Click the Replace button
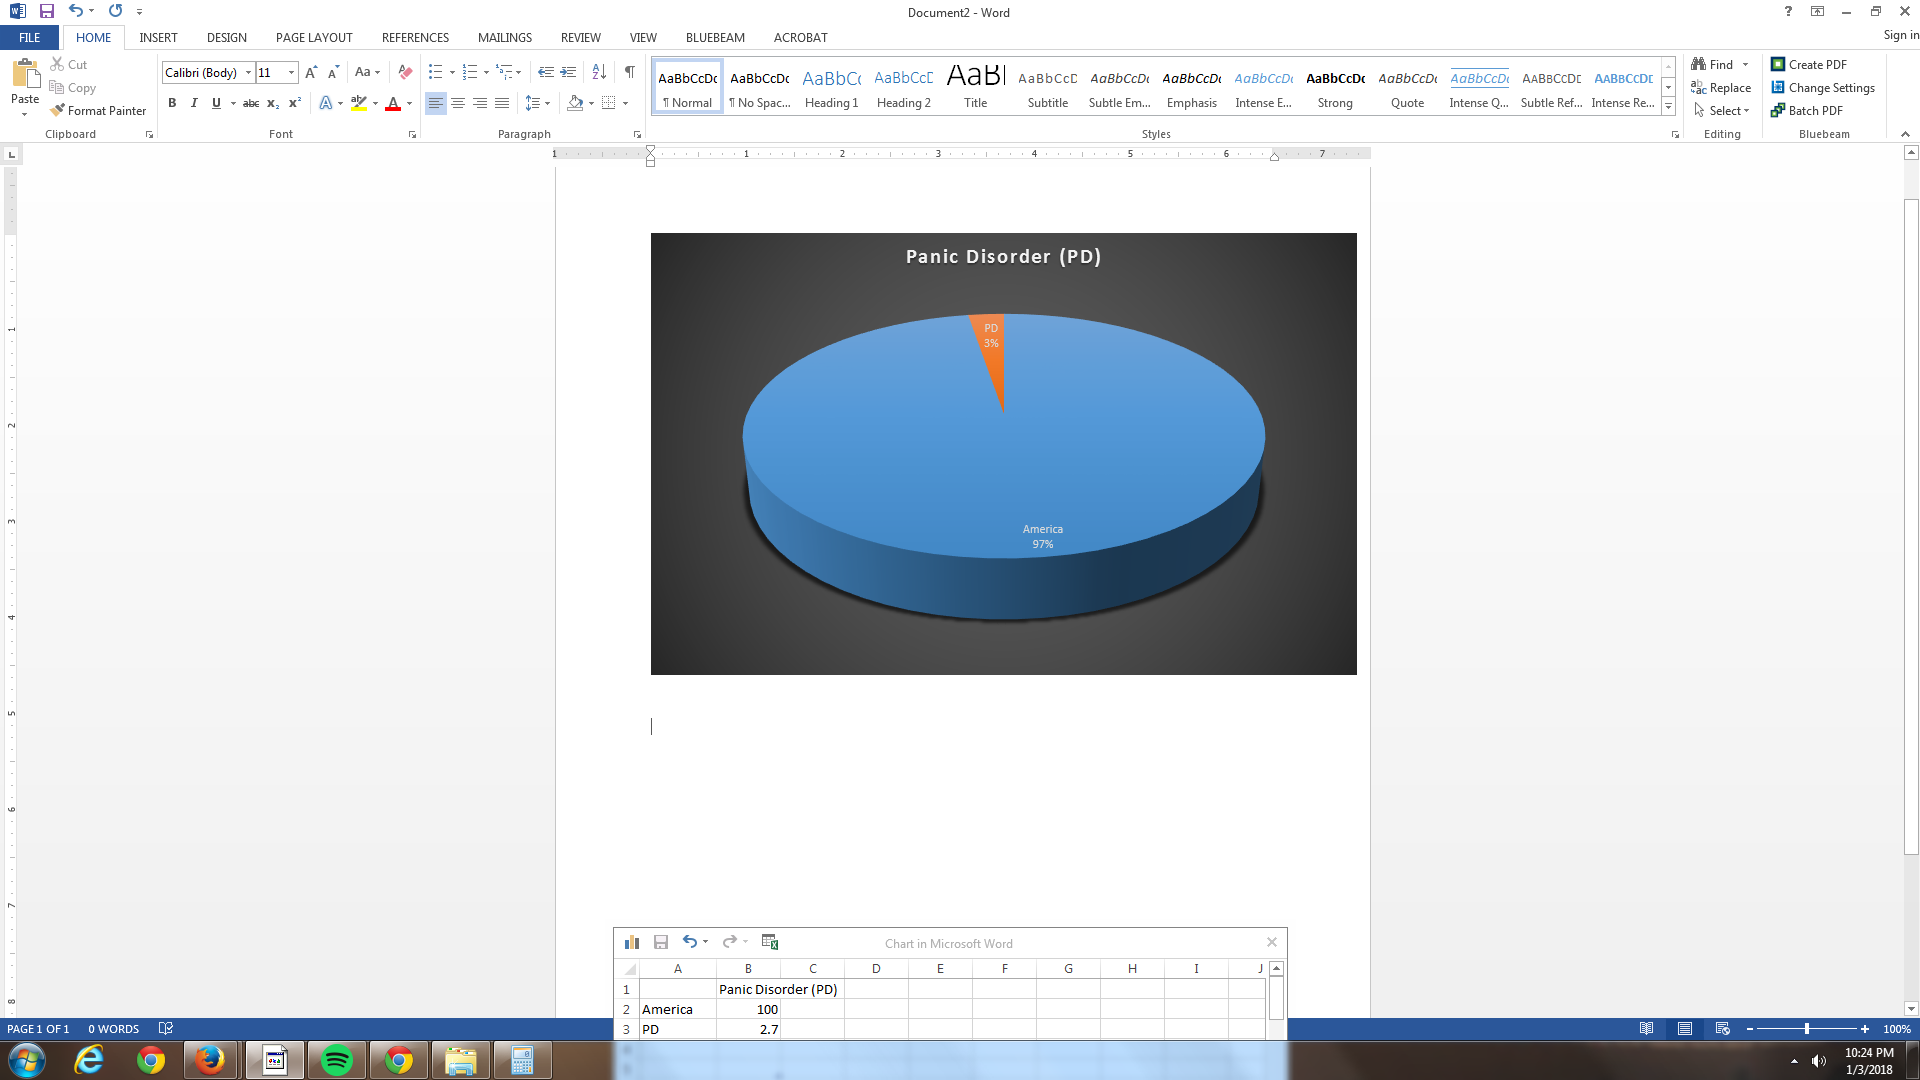1920x1080 pixels. click(x=1721, y=88)
